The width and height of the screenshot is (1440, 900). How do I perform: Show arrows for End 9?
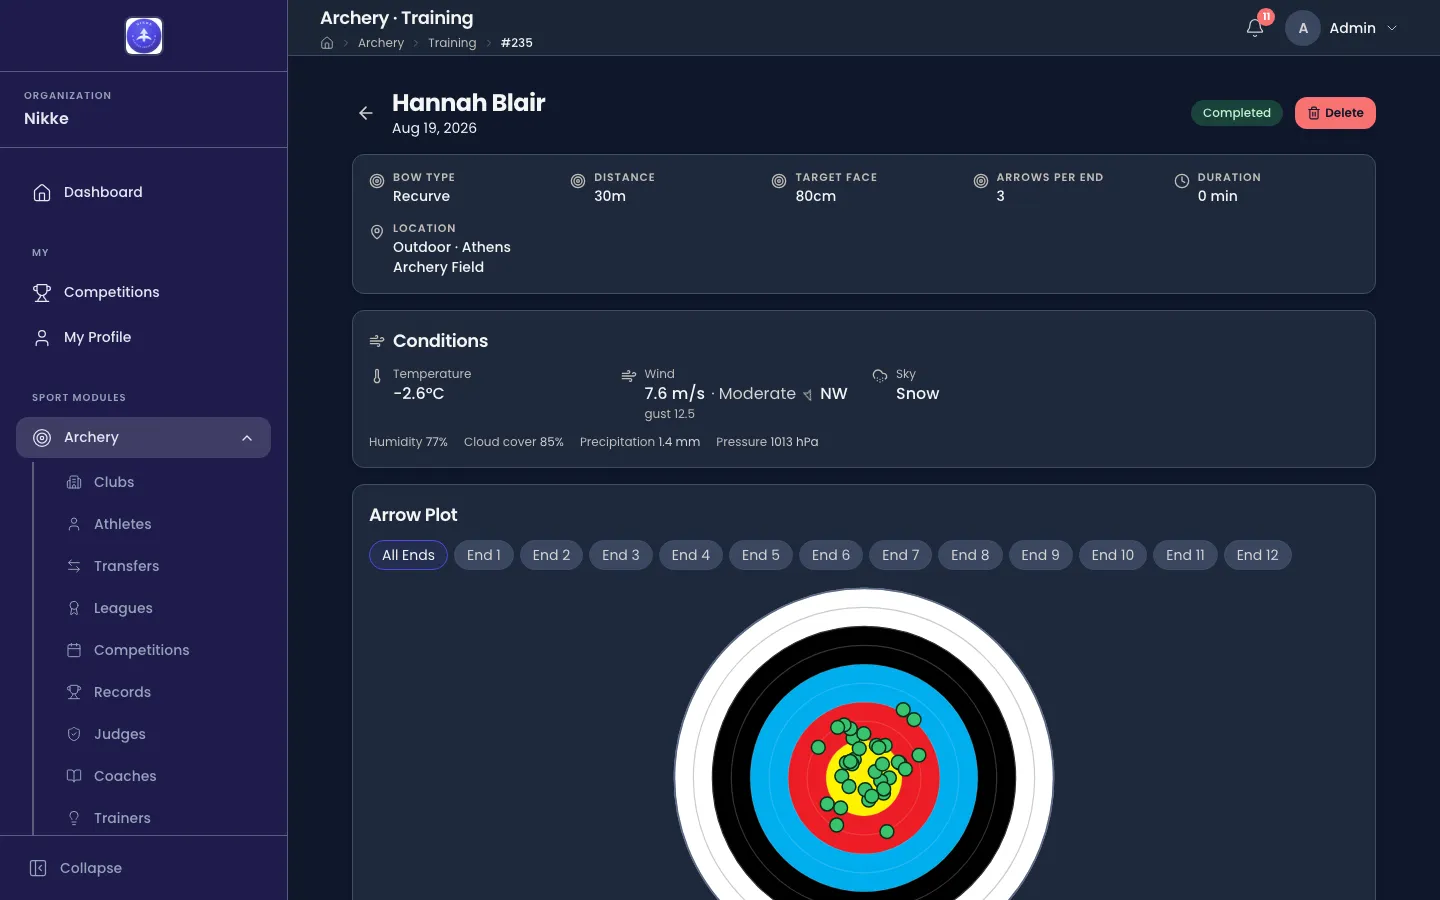(1041, 555)
